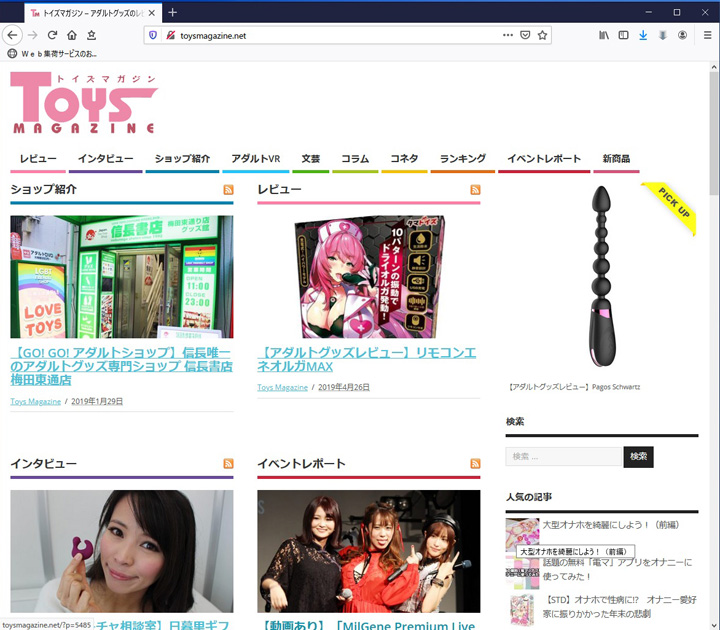Screen dimensions: 720x630
Task: Click the address bar URL field
Action: [338, 35]
